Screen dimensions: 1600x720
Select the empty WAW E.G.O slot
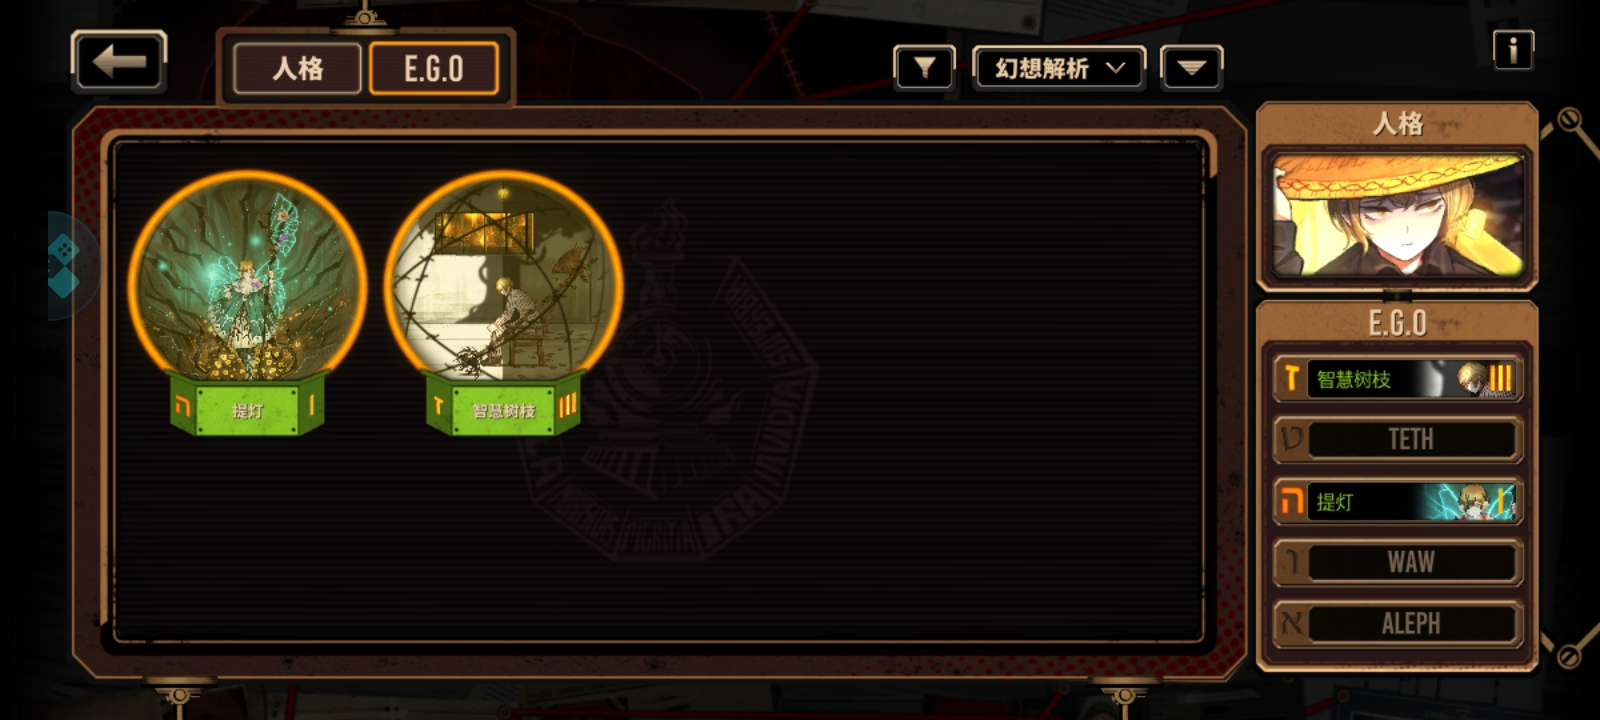tap(1397, 562)
